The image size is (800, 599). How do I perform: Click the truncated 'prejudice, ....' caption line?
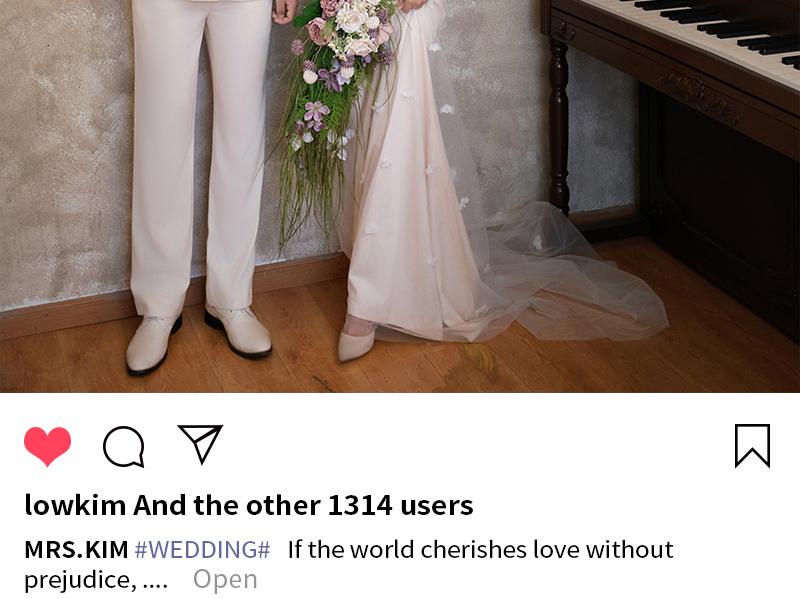point(96,580)
